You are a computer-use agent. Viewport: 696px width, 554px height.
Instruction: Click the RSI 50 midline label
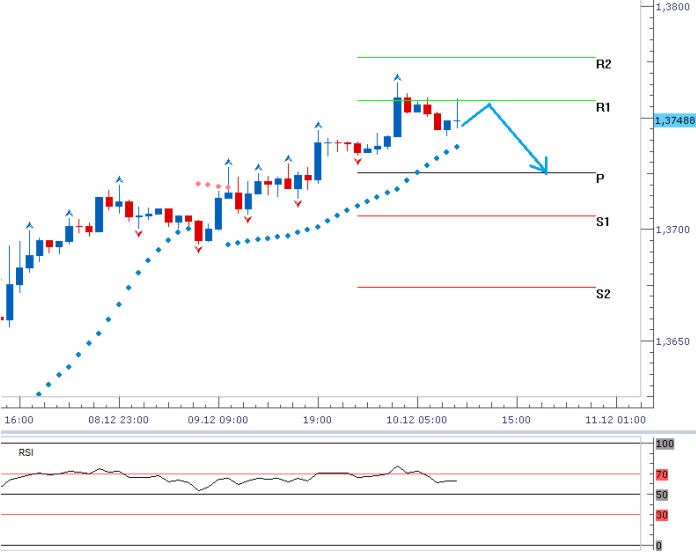pyautogui.click(x=662, y=495)
